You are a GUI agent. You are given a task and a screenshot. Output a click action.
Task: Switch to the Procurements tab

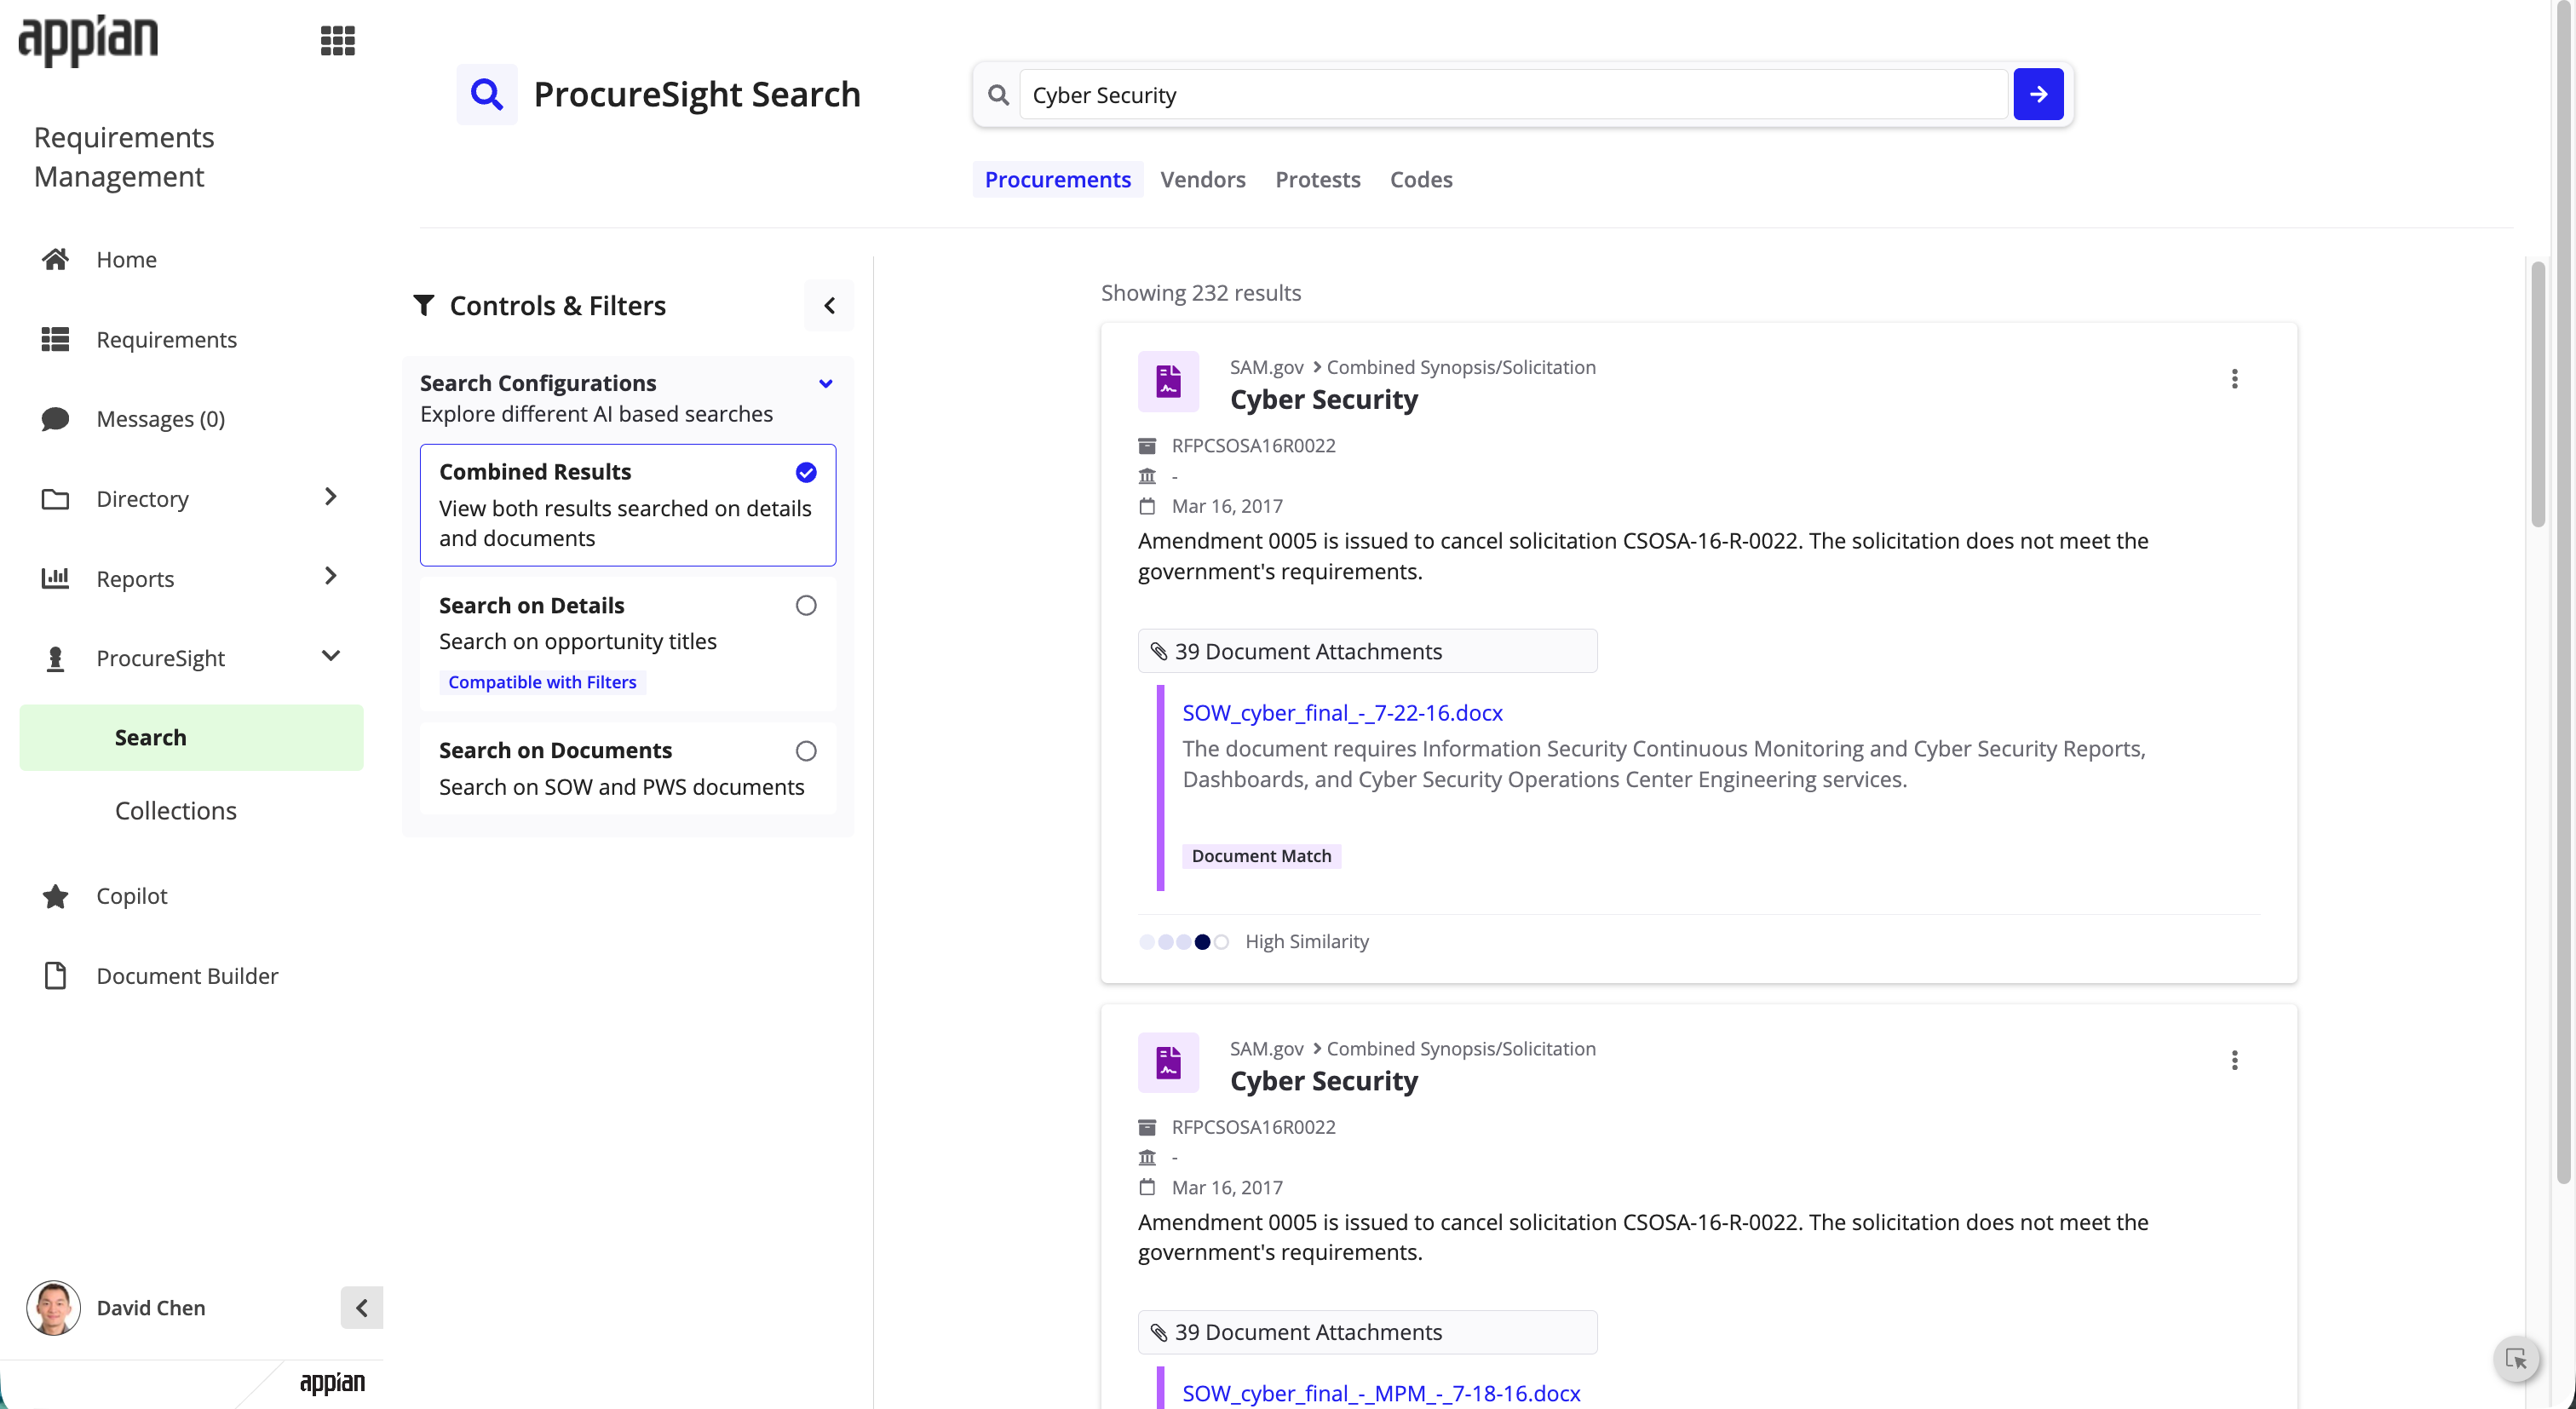pos(1057,179)
